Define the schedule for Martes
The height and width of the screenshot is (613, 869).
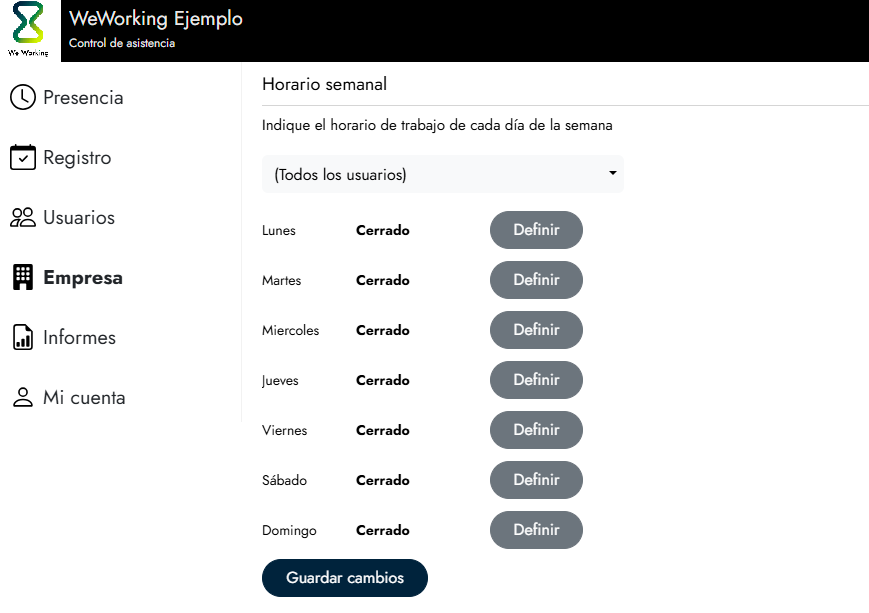coord(536,280)
